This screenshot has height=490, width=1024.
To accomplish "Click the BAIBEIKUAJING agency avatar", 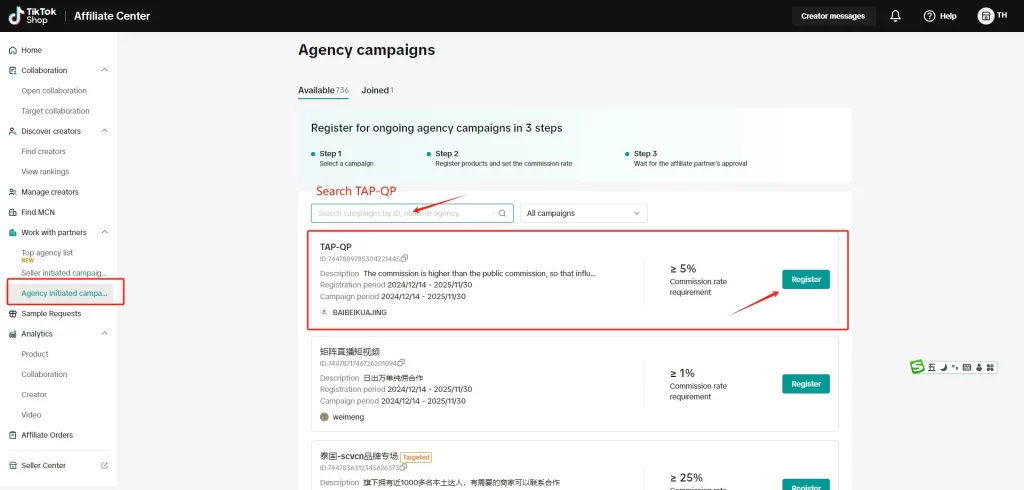I will coord(325,312).
